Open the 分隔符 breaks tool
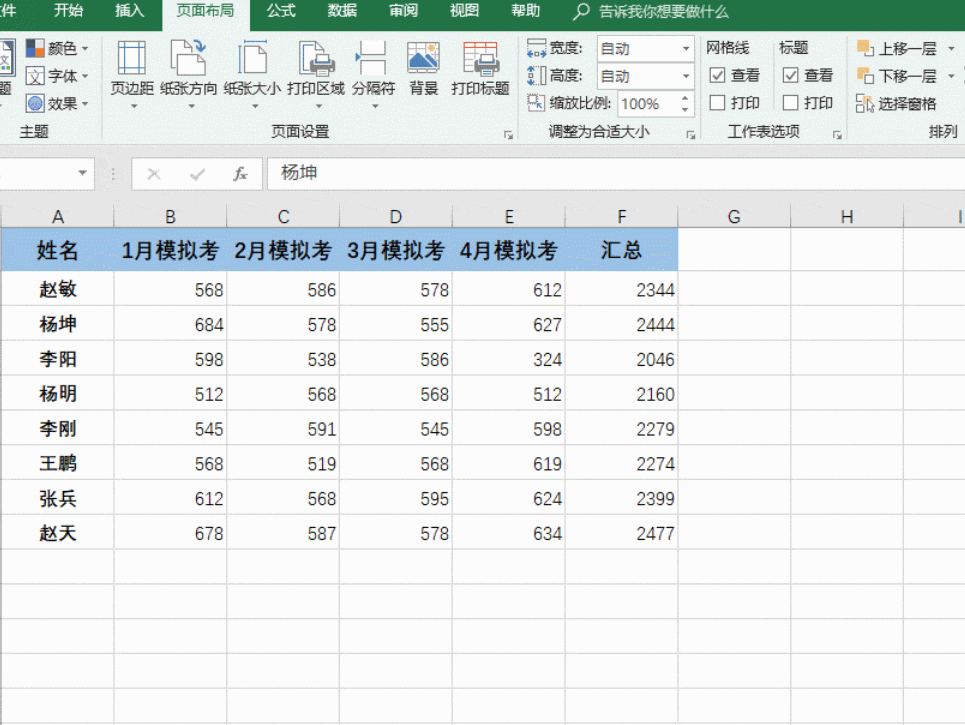965x725 pixels. click(373, 73)
